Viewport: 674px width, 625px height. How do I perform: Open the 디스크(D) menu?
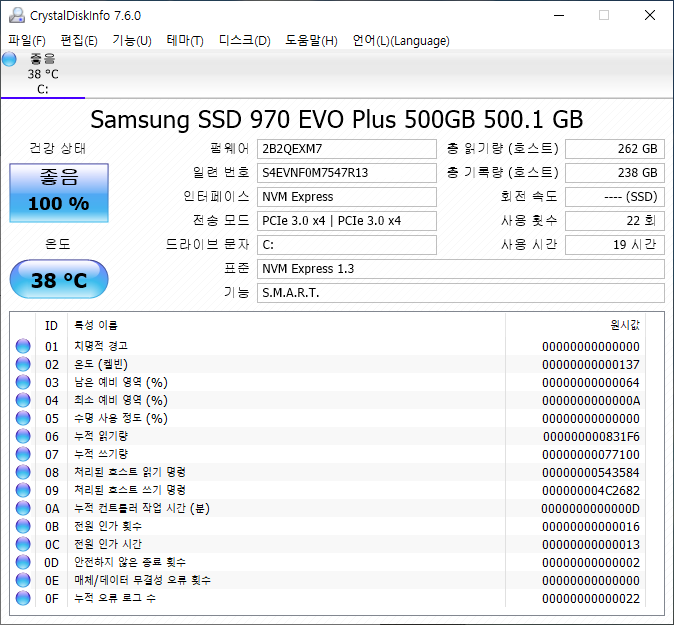[x=245, y=41]
